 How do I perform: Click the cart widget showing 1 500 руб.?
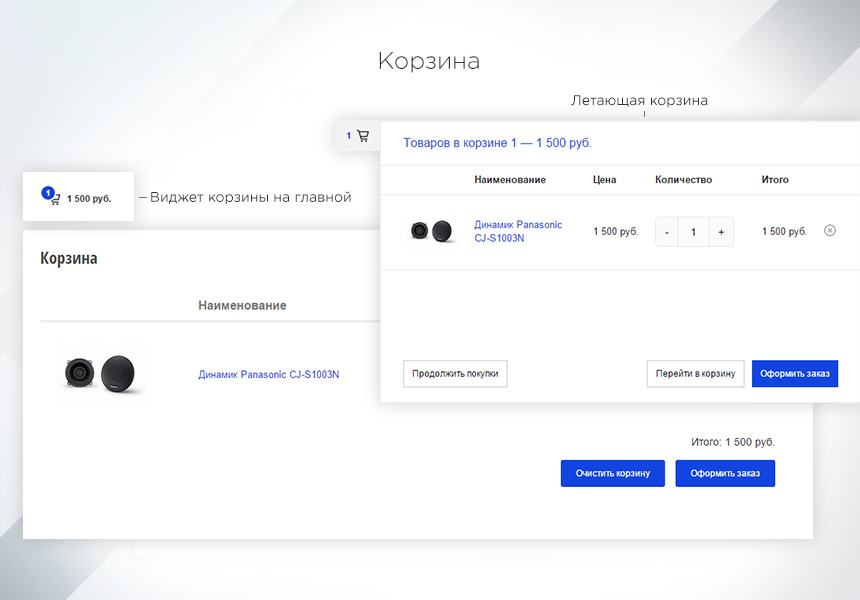point(78,197)
